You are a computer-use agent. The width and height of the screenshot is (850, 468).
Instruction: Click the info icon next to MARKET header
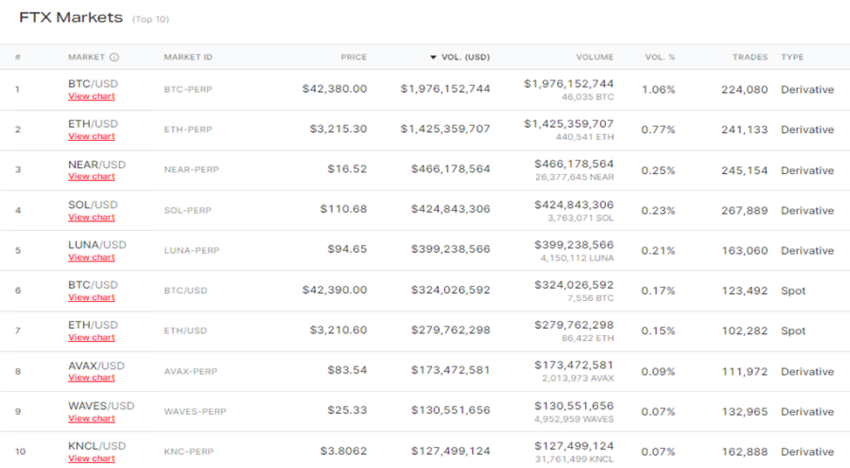pos(114,57)
